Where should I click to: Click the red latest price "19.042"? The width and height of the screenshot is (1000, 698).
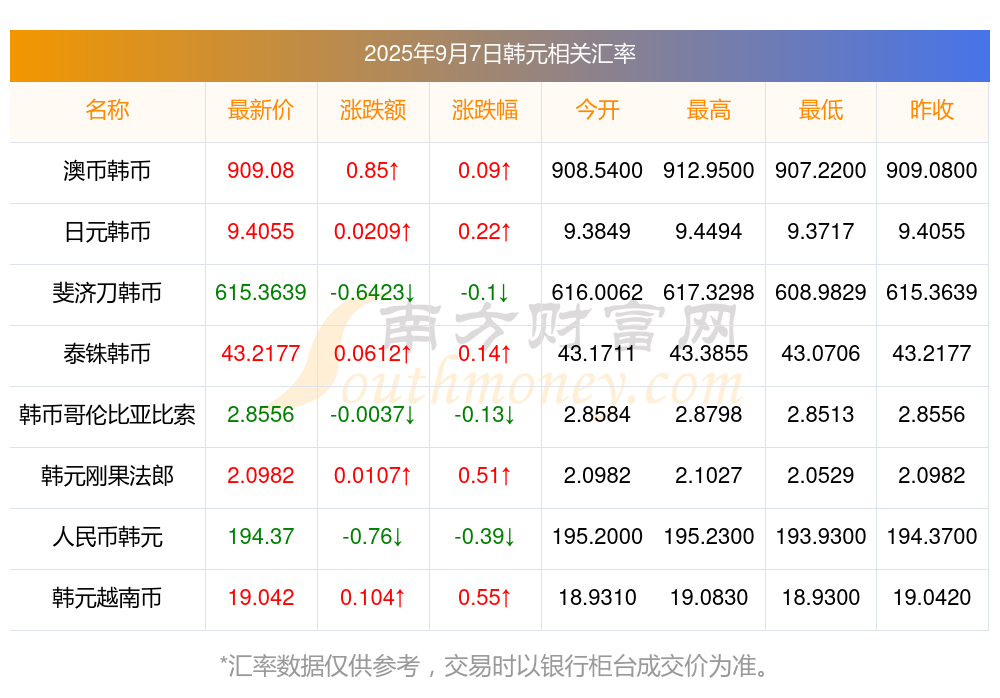[261, 598]
